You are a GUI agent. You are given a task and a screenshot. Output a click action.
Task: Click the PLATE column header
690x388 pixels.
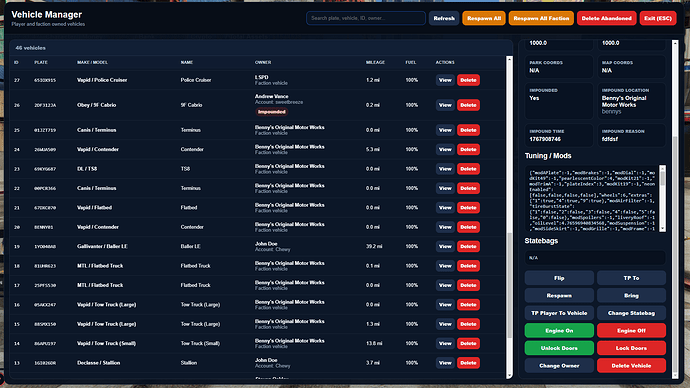pos(41,62)
